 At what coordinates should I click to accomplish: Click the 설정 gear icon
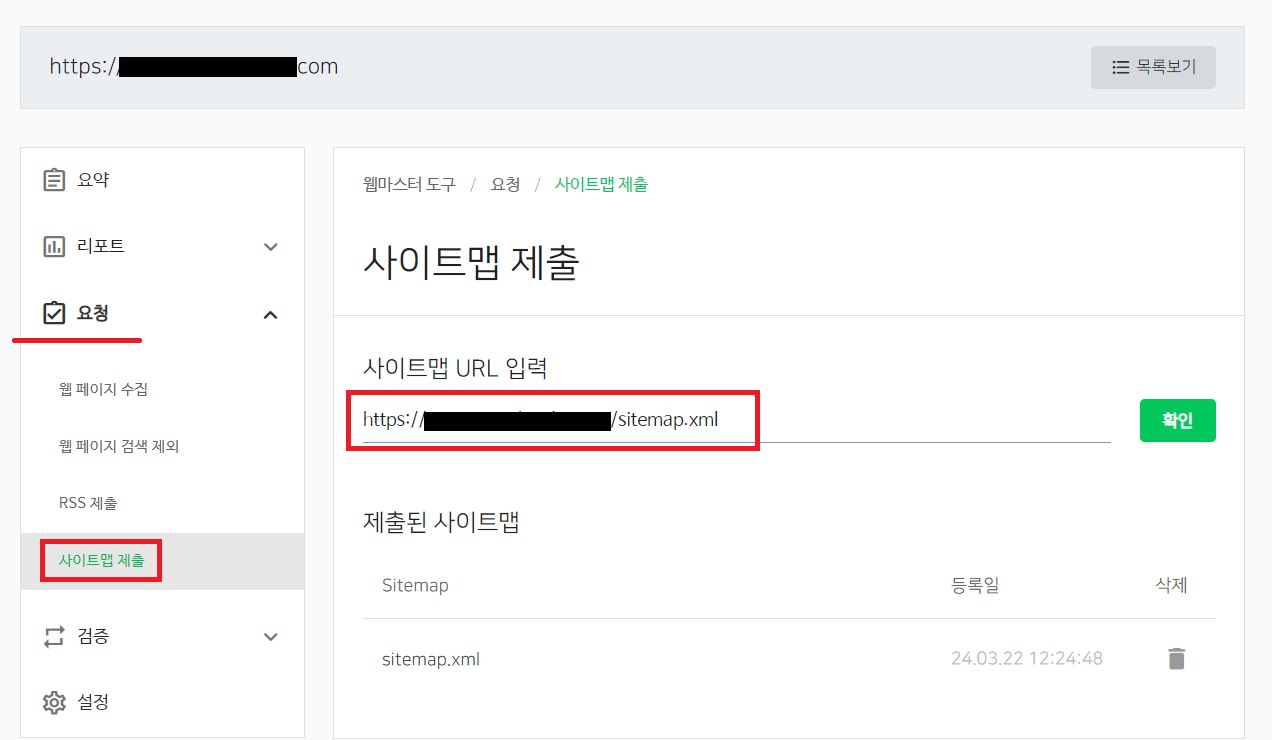(53, 702)
